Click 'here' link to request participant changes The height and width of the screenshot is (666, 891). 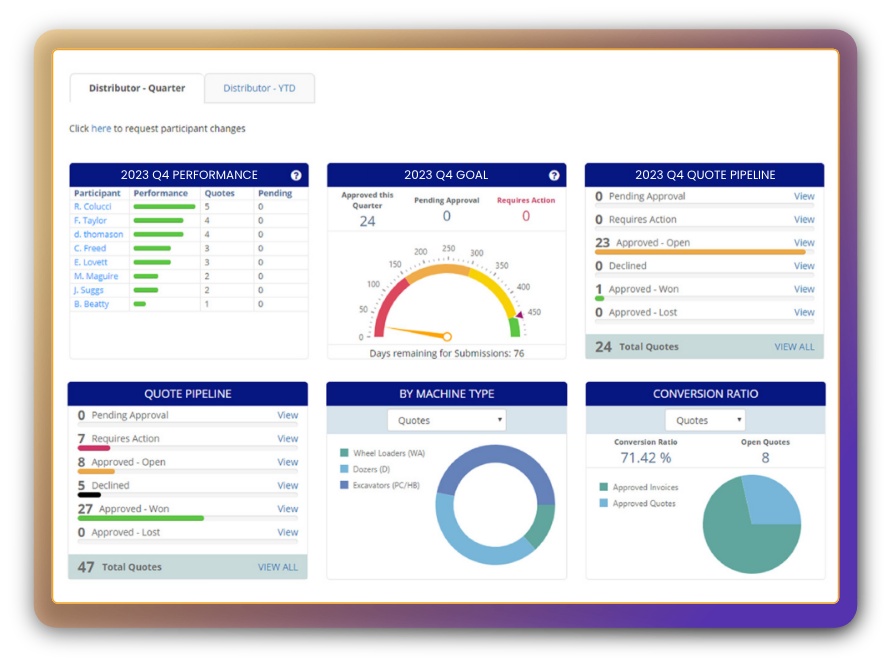[101, 129]
